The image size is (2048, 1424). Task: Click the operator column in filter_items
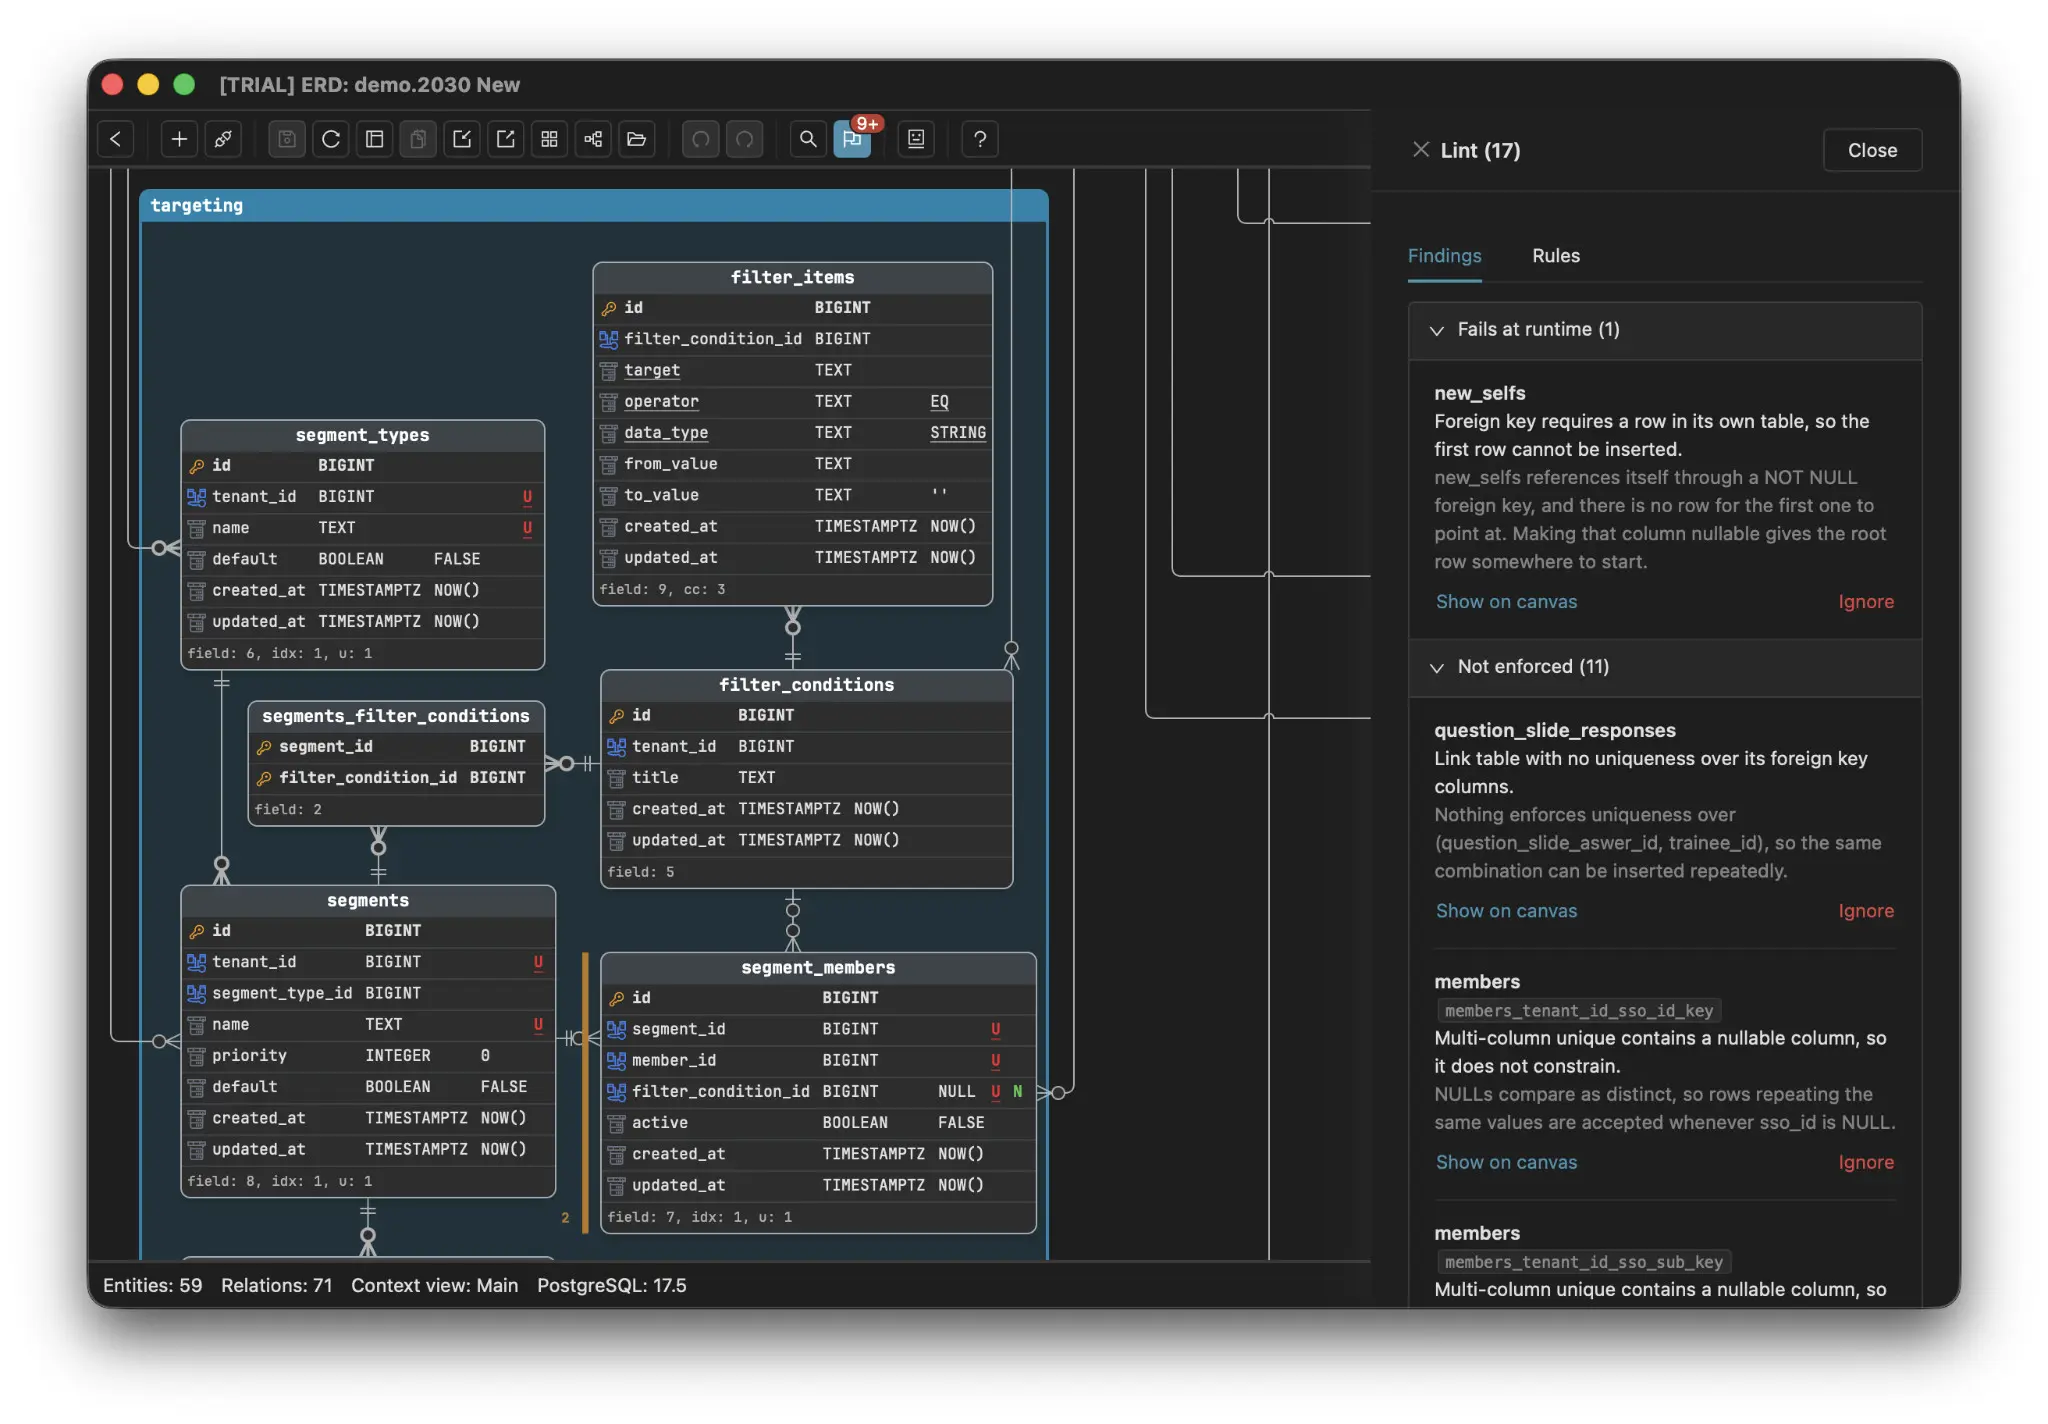[792, 402]
